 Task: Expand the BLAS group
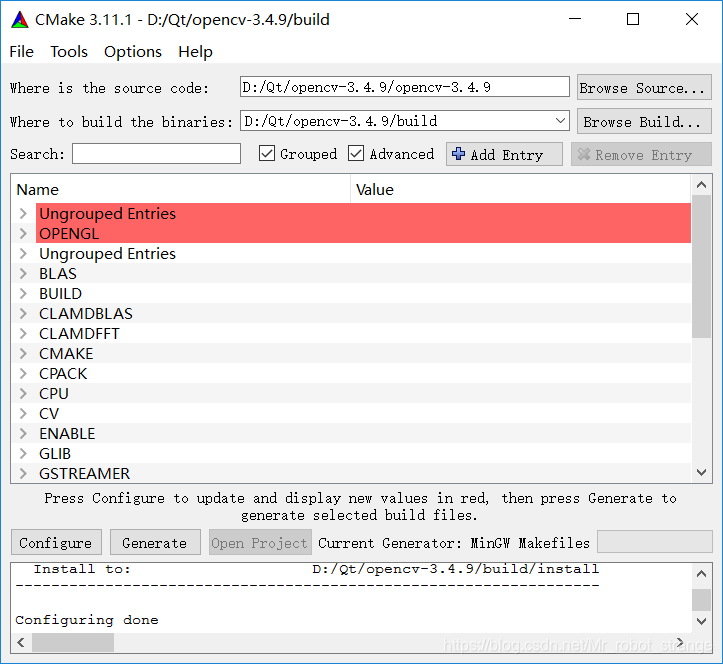23,273
